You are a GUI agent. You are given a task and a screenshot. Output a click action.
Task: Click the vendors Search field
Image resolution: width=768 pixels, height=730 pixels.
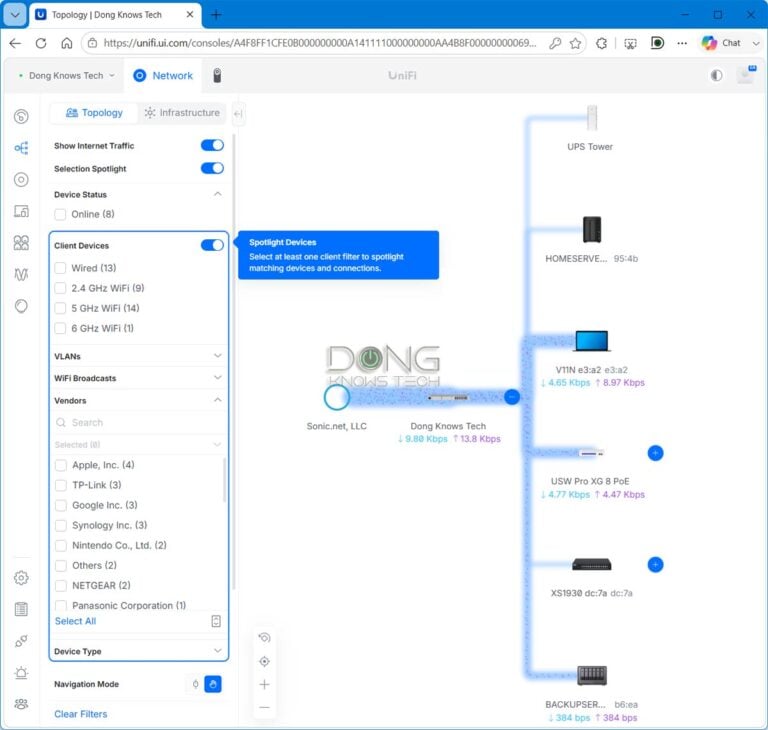point(139,422)
